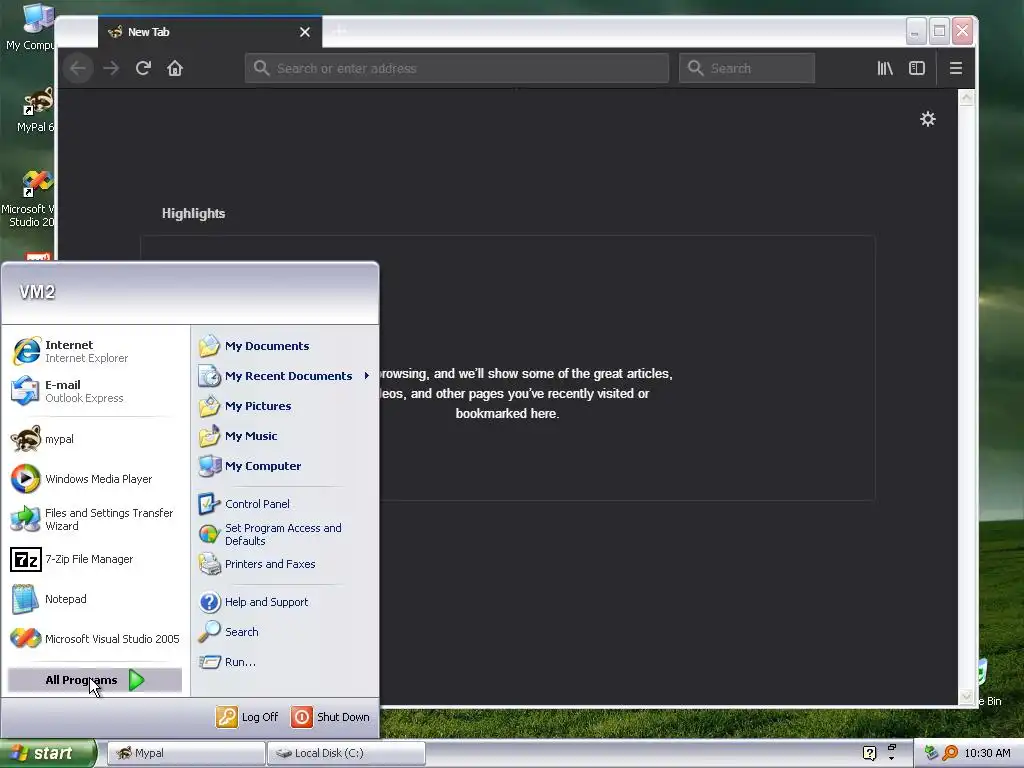Click the browser back arrow
The width and height of the screenshot is (1024, 768).
pos(78,68)
